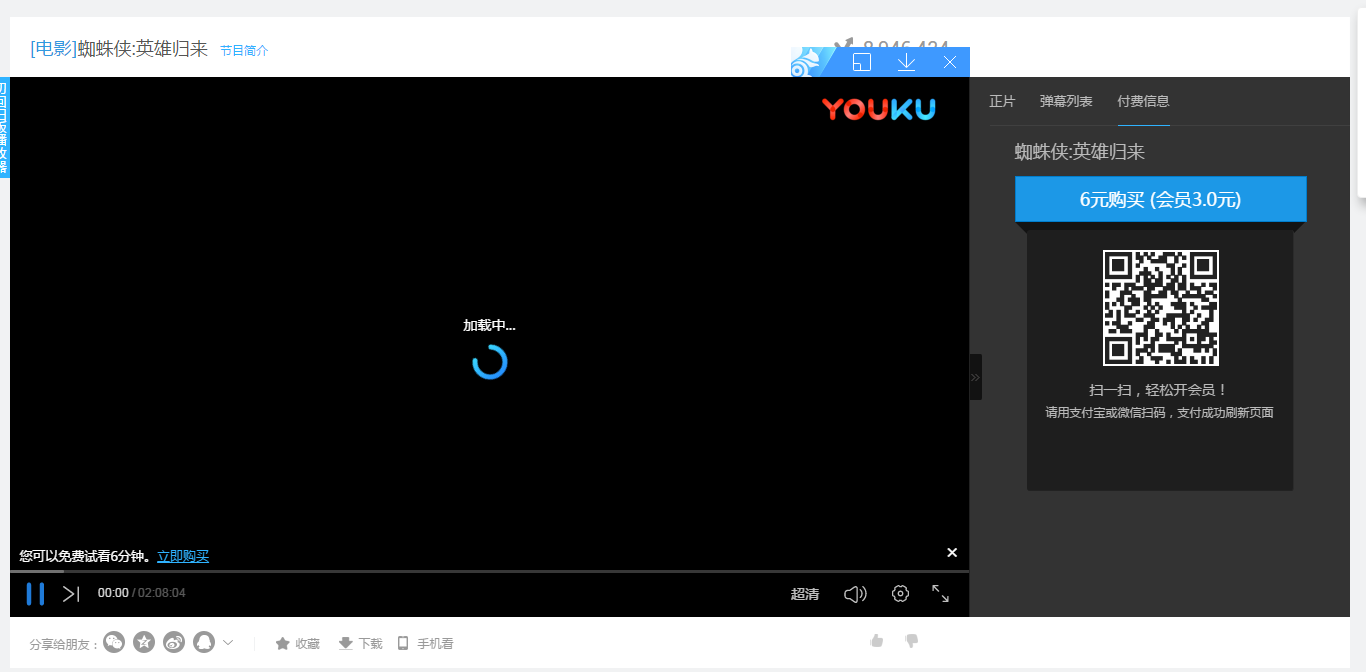1366x672 pixels.
Task: Share to Qzone star icon
Action: coord(144,642)
